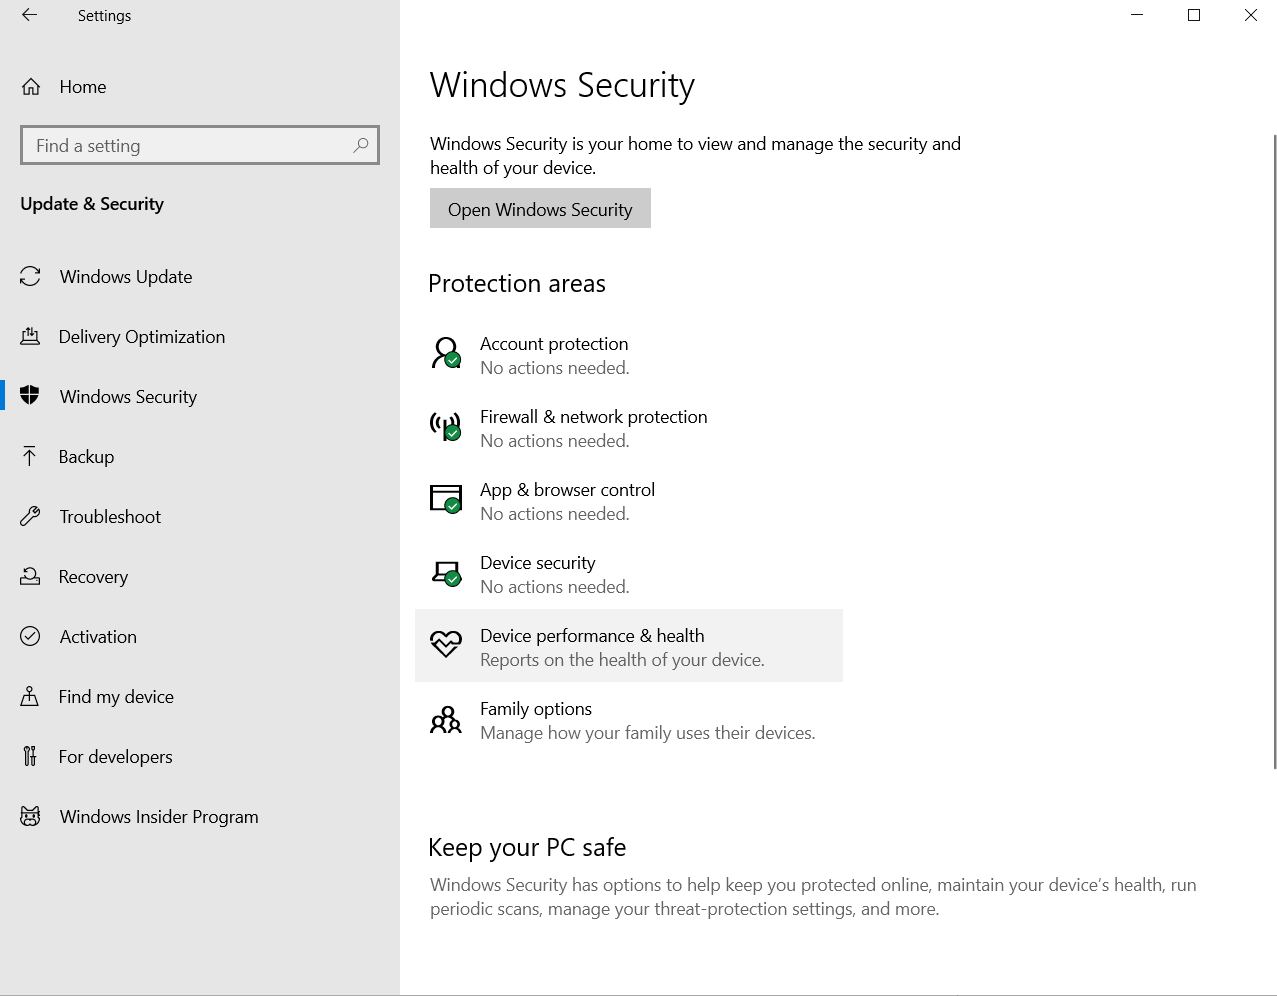The width and height of the screenshot is (1277, 996).
Task: Go to Settings Home
Action: click(82, 87)
